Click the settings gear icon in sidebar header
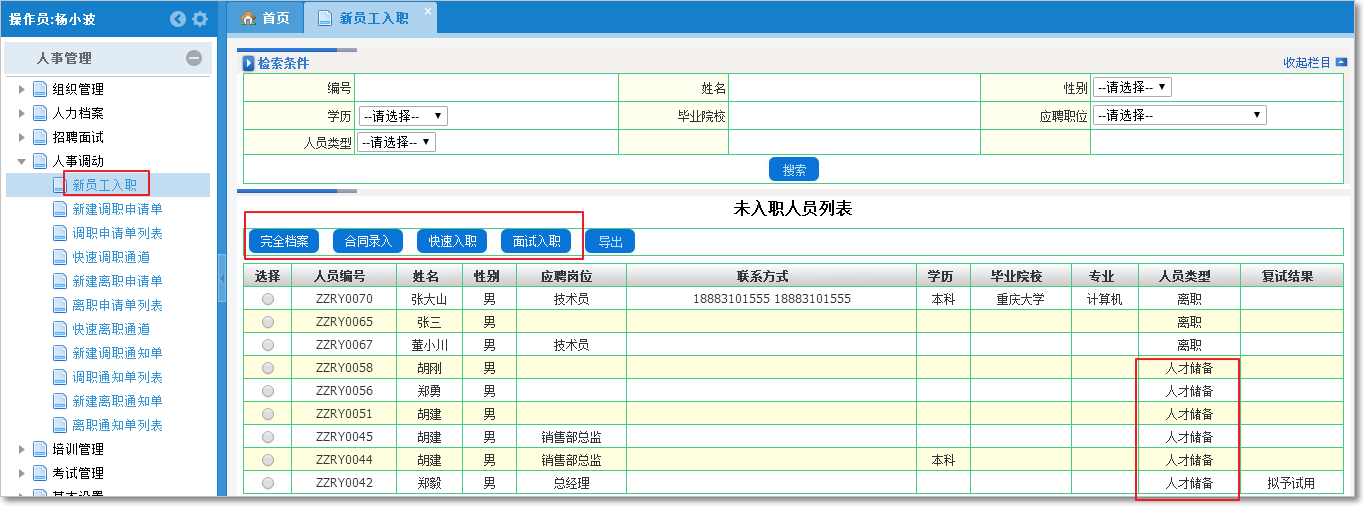Viewport: 1364px width, 506px height. click(x=200, y=18)
